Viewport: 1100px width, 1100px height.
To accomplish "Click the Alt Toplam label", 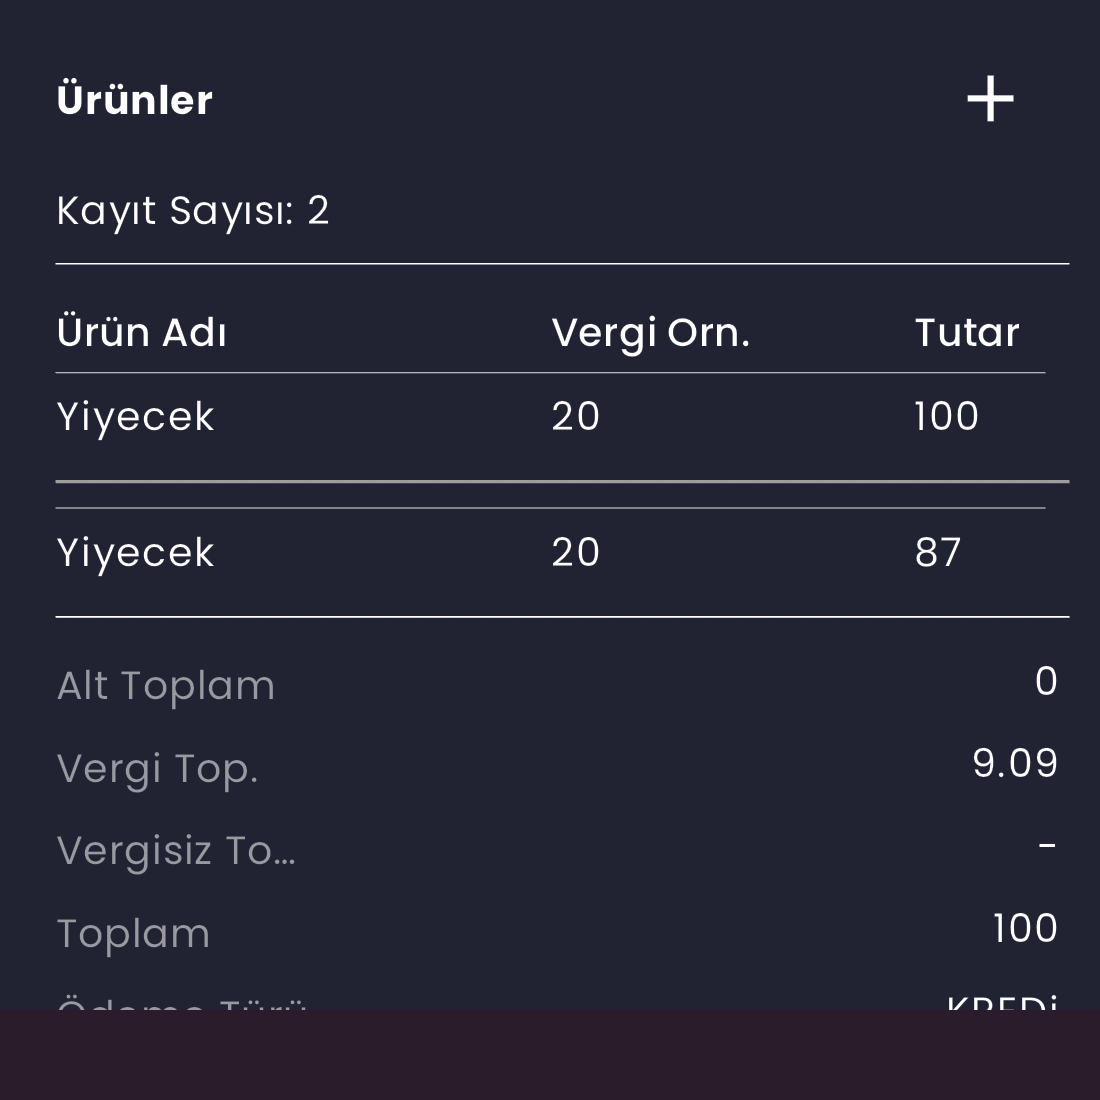I will click(166, 685).
